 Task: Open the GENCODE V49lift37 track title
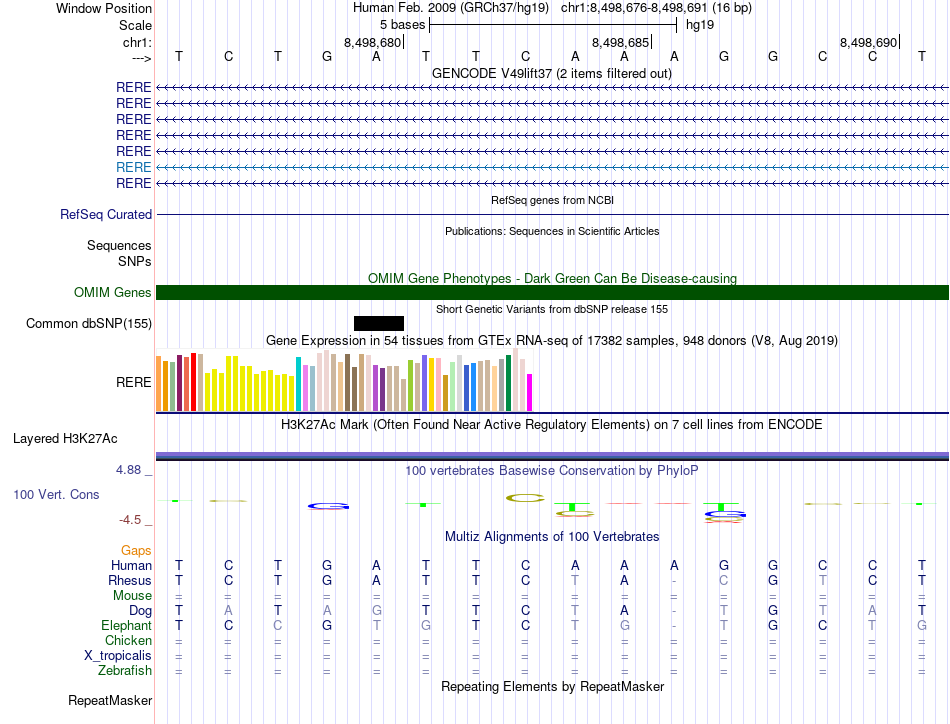[x=552, y=73]
